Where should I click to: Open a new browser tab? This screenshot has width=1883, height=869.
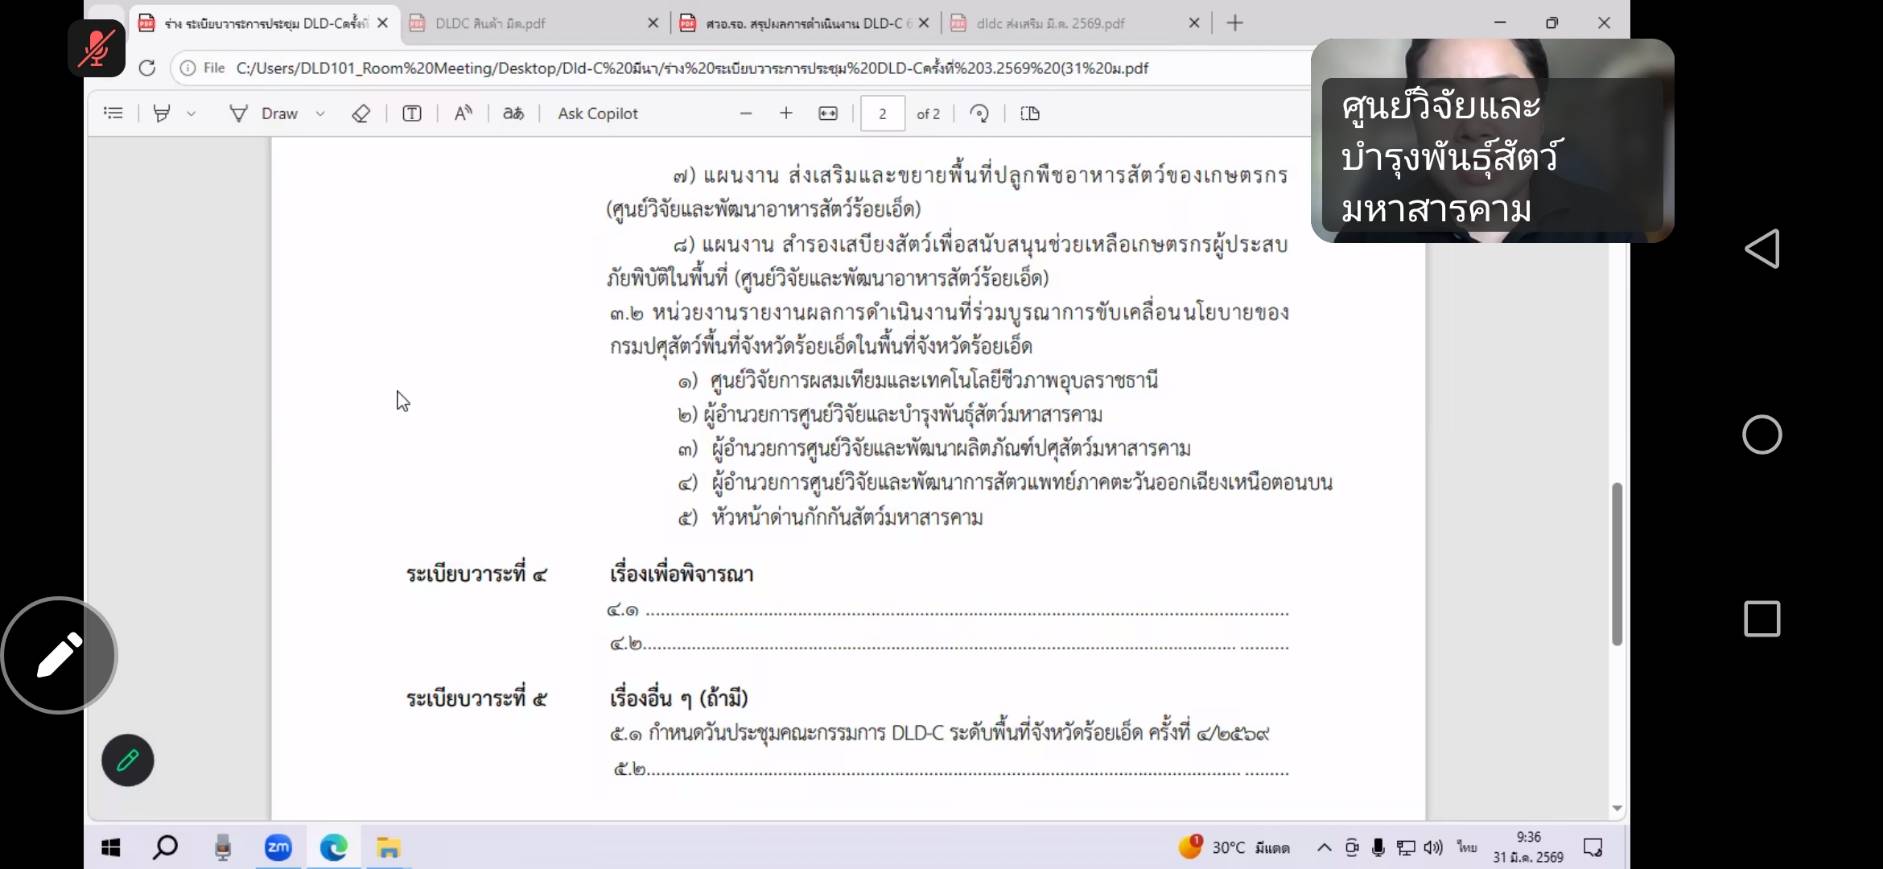(1235, 23)
